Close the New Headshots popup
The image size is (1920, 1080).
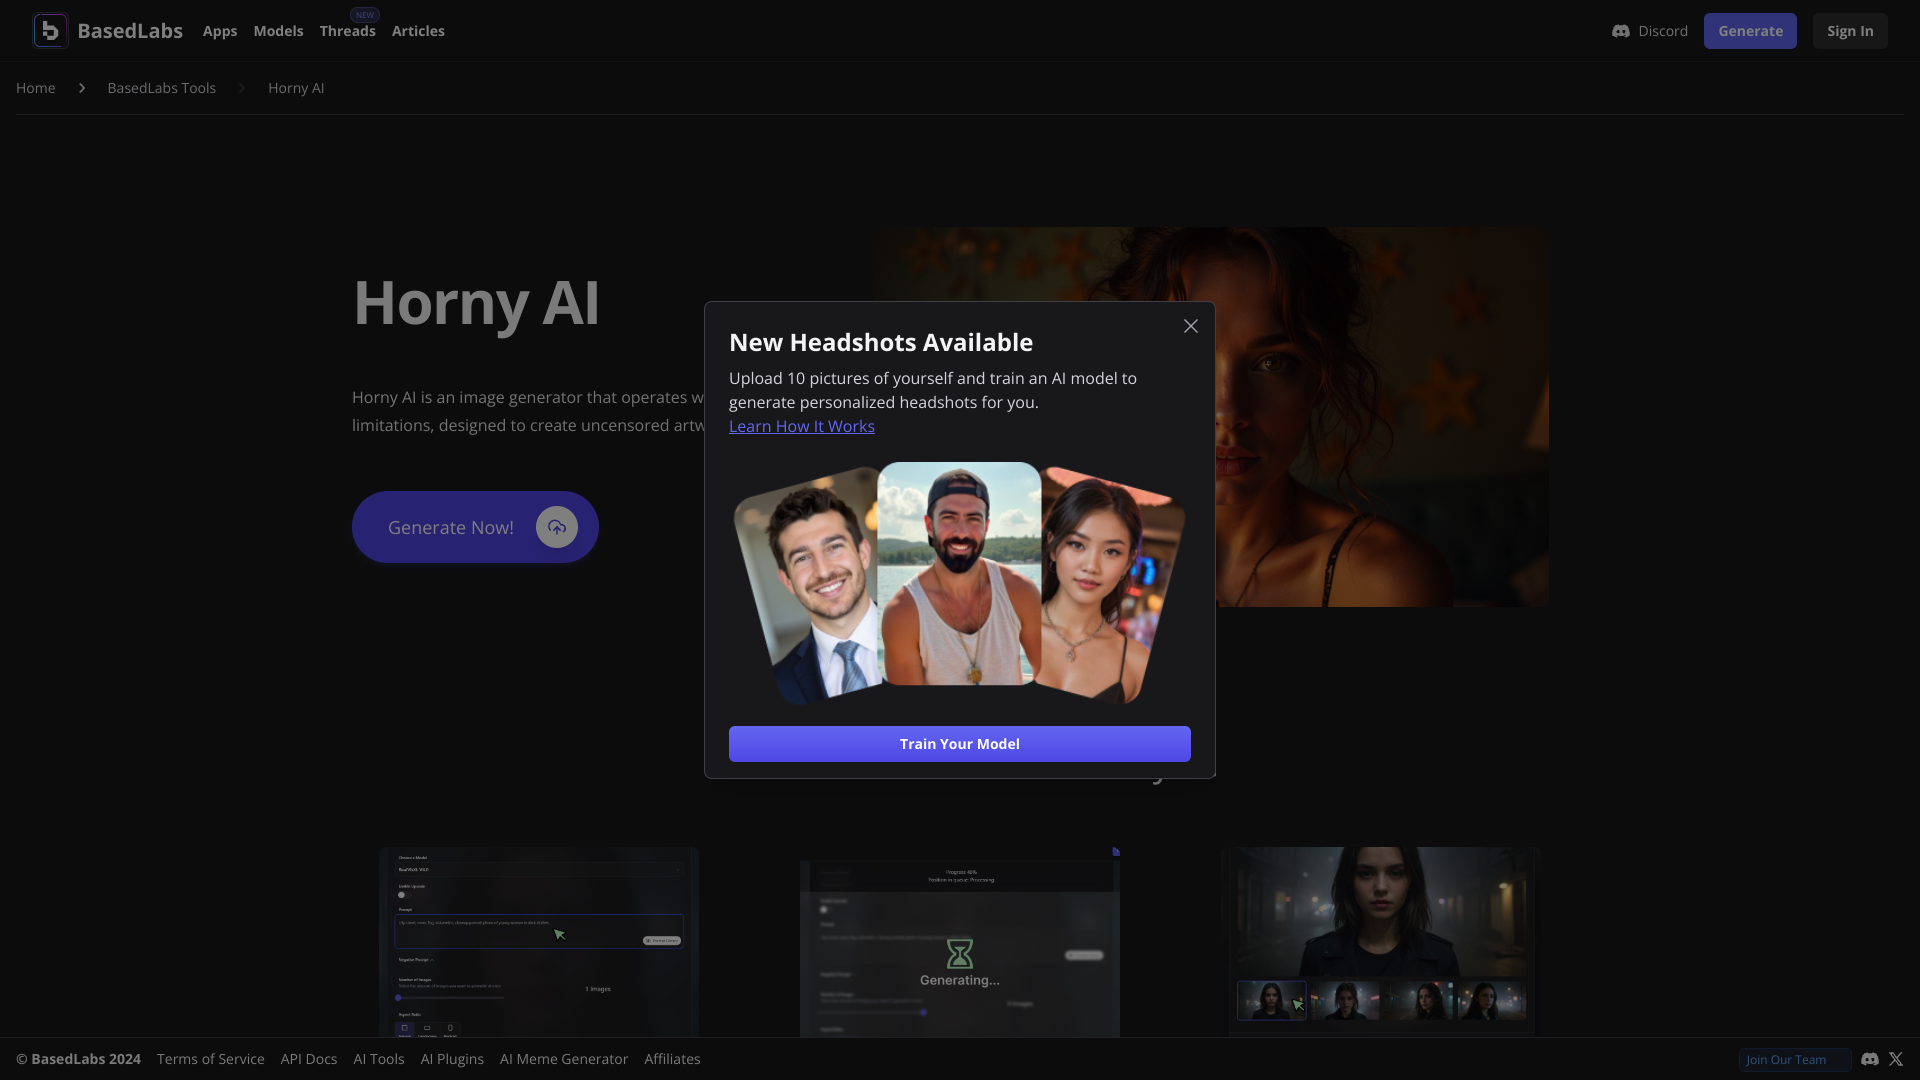tap(1190, 326)
